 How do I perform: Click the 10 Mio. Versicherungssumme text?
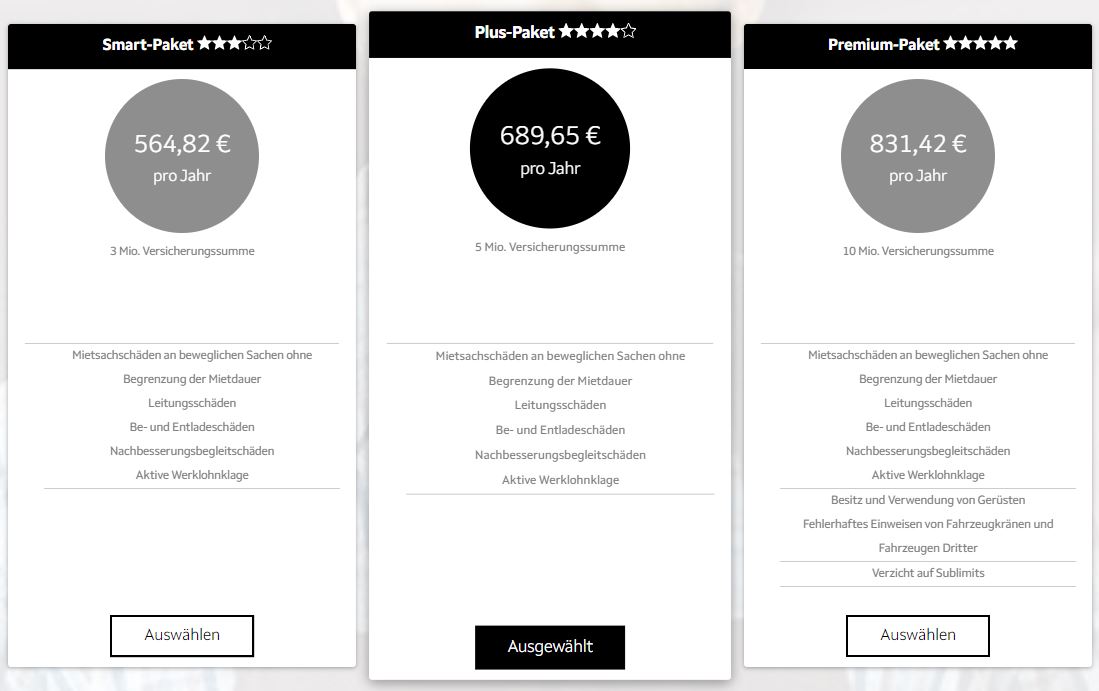918,251
